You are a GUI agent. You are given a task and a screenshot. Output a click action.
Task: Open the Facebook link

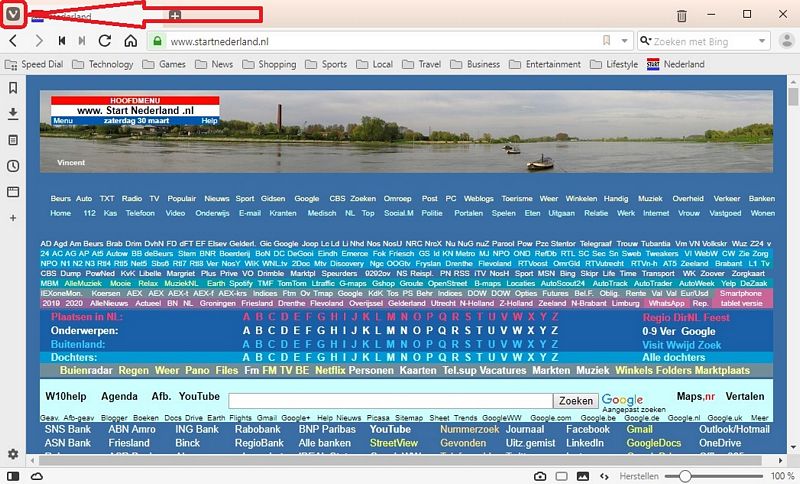588,429
